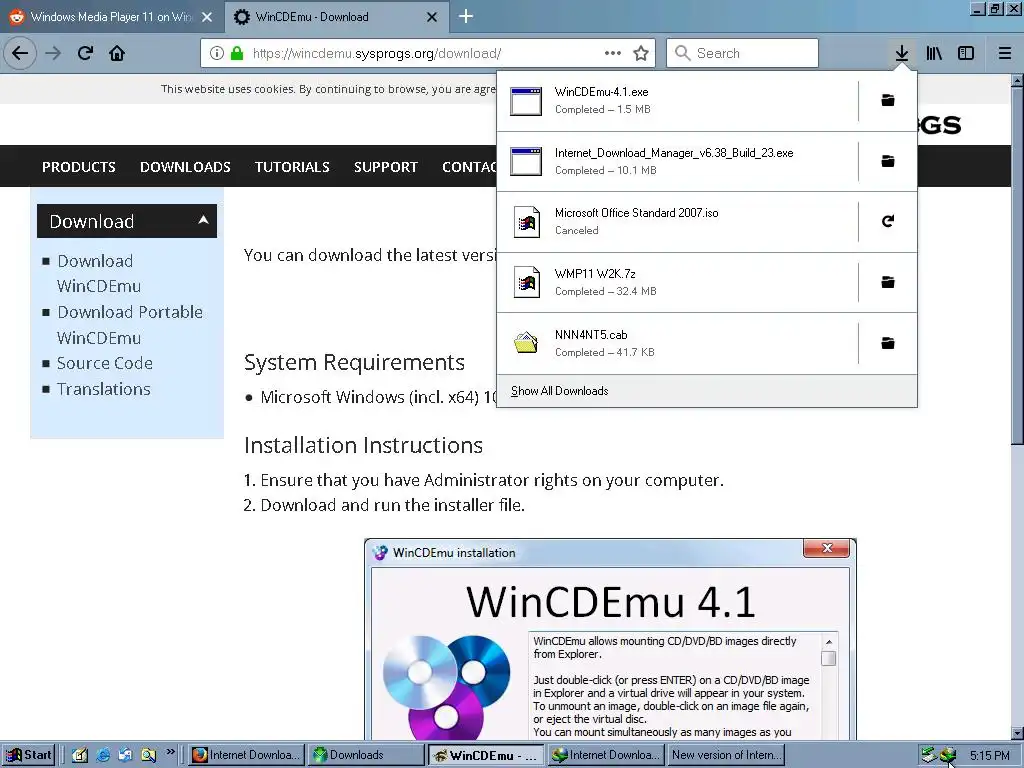Collapse the Download sidebar section
This screenshot has height=768, width=1024.
[x=127, y=221]
